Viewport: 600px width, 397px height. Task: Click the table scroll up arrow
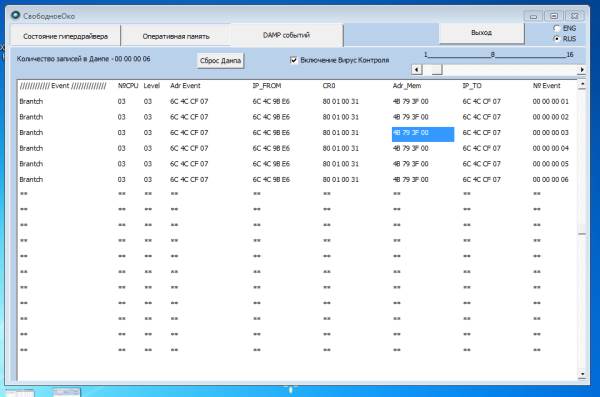[582, 84]
